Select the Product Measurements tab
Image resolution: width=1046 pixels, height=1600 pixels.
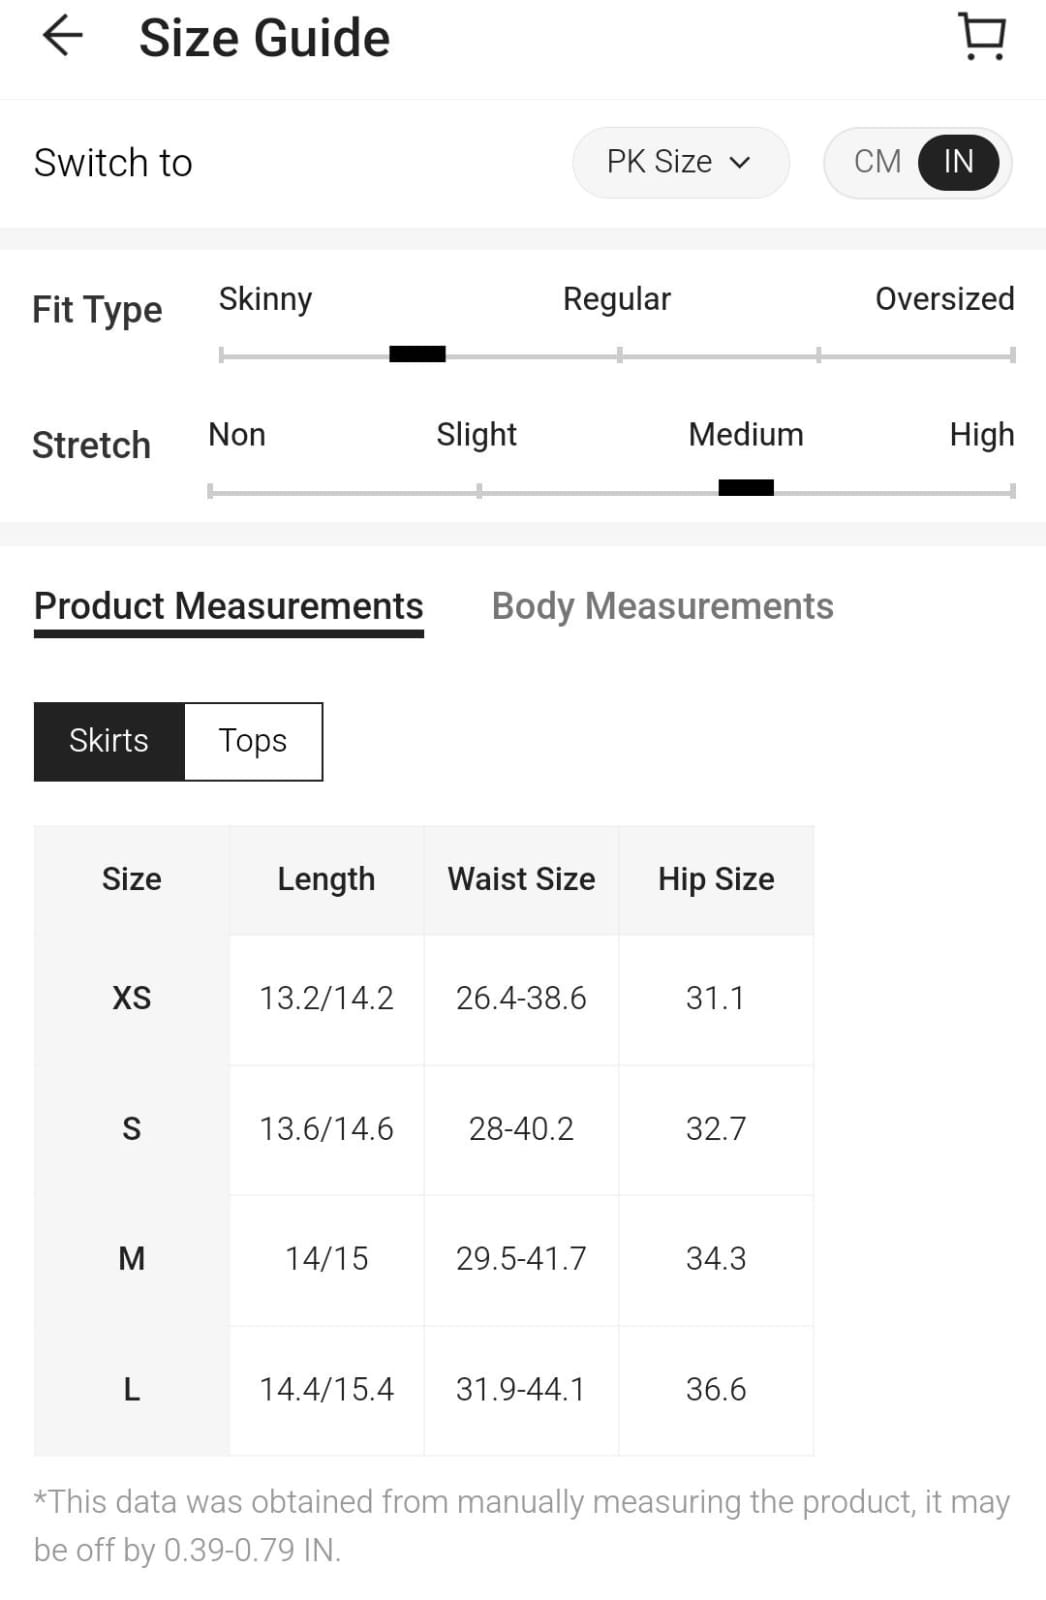click(x=229, y=606)
